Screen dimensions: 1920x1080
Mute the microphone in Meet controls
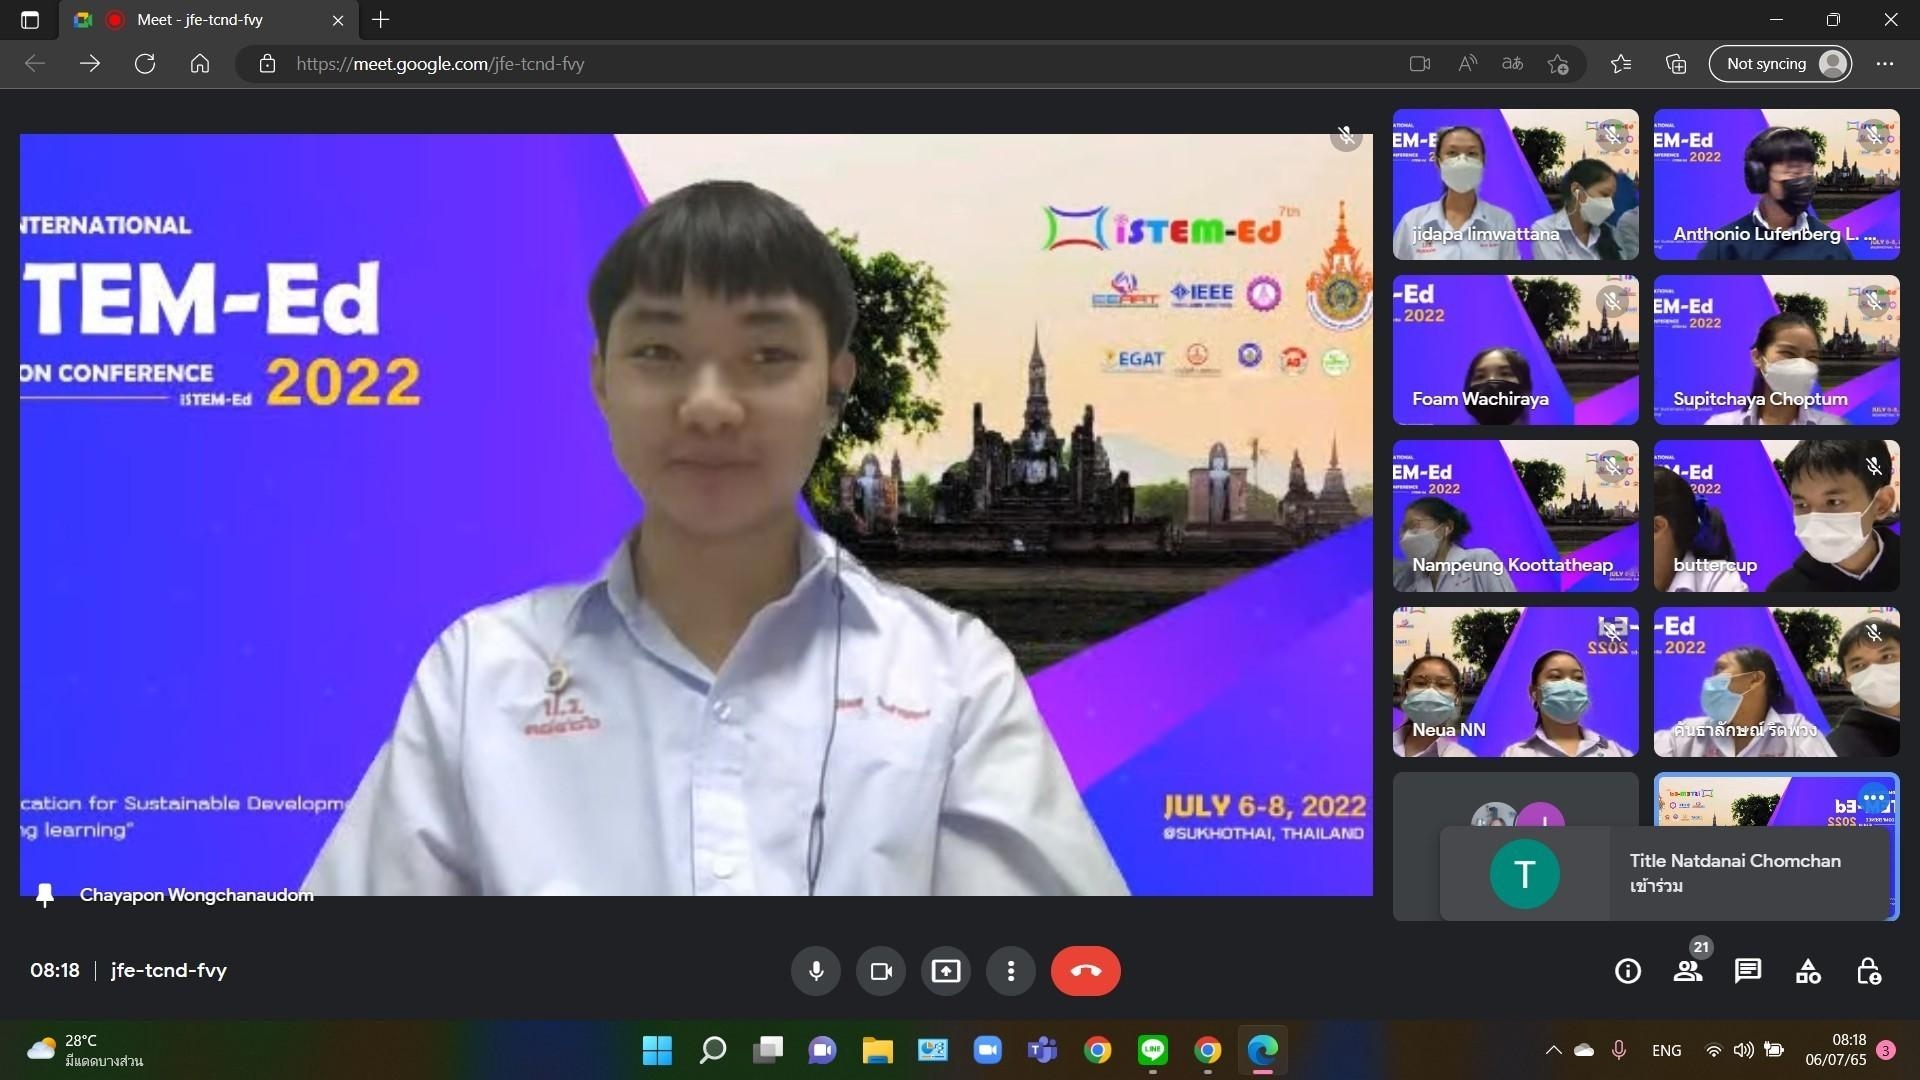pos(816,971)
